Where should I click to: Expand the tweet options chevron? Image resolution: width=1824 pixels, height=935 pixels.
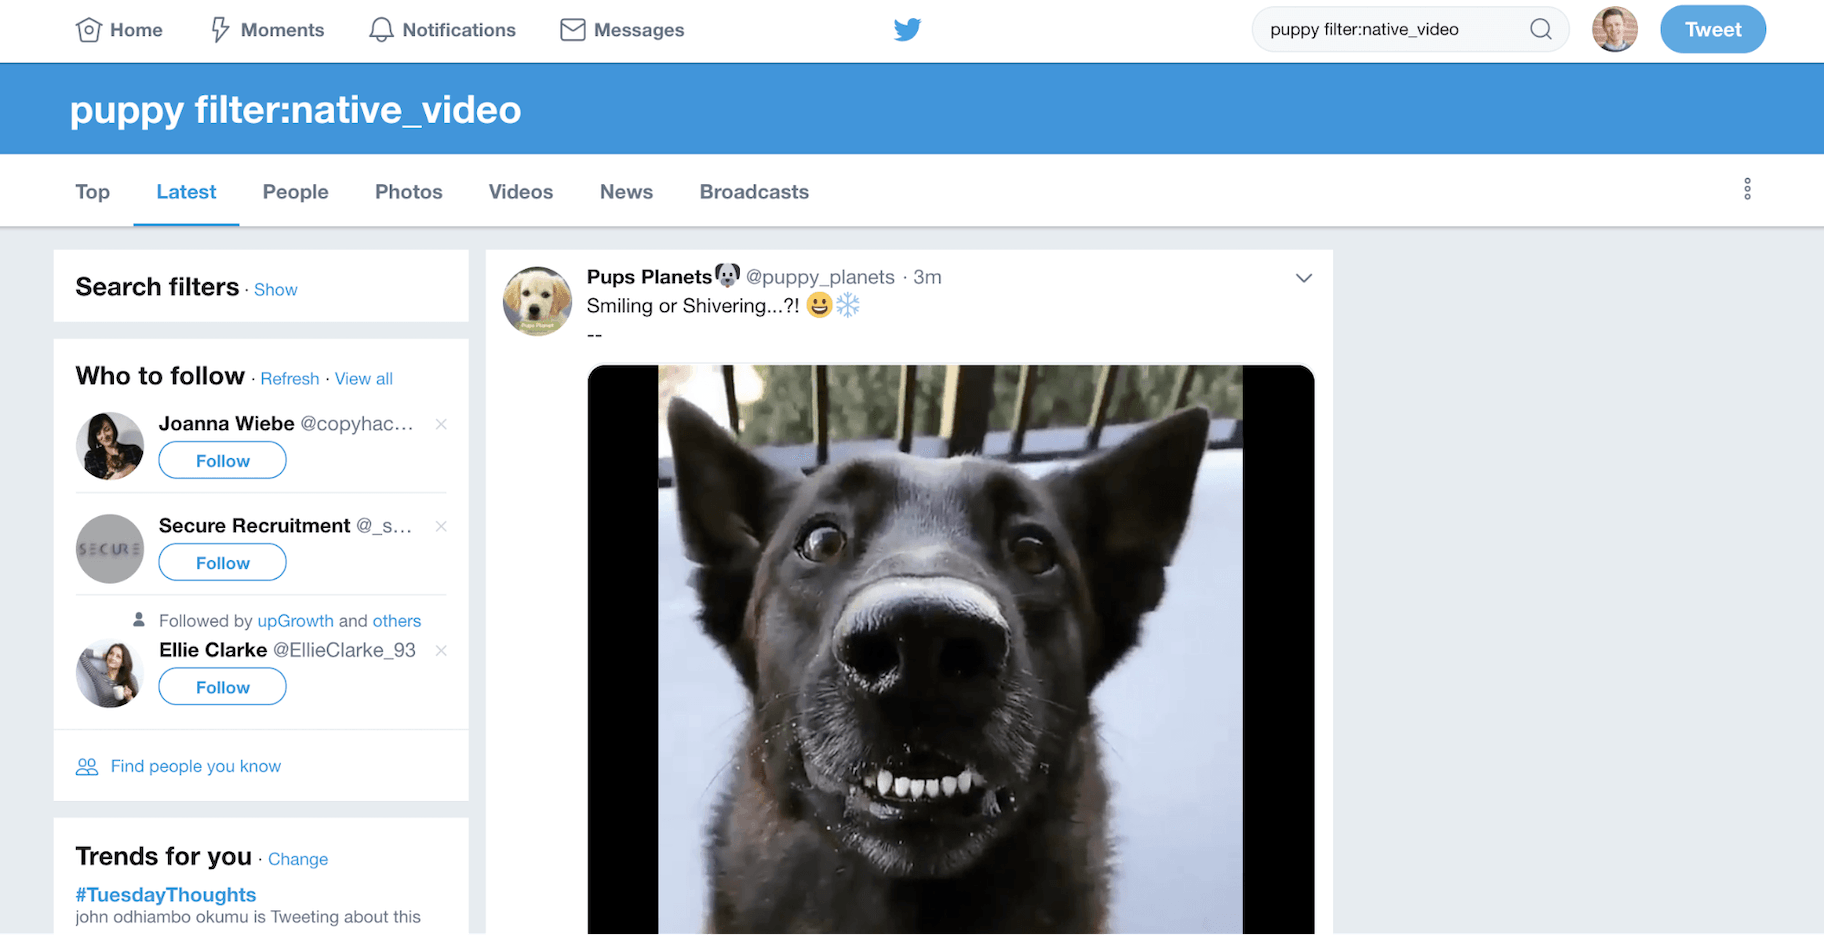(x=1303, y=278)
